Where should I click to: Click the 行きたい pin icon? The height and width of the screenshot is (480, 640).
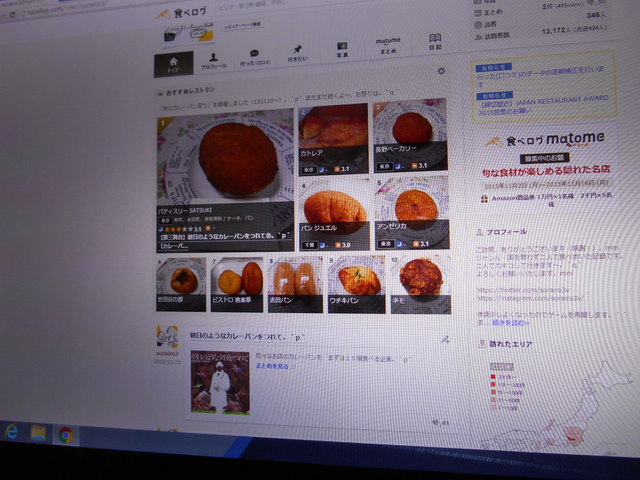click(297, 54)
